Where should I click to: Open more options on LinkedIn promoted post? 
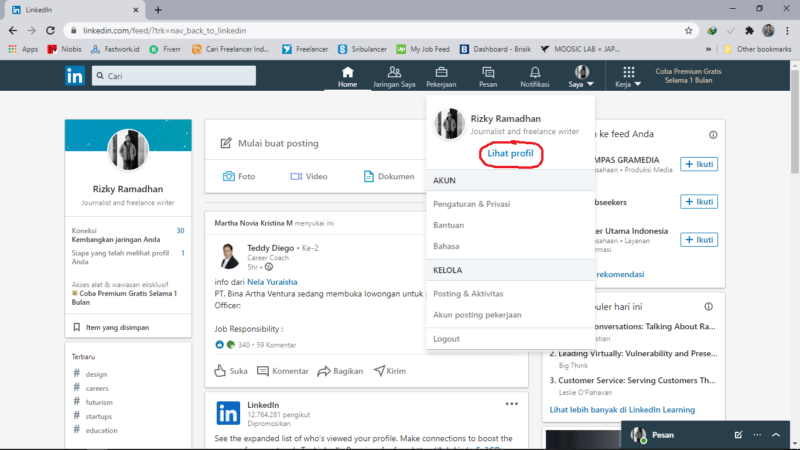coord(512,404)
